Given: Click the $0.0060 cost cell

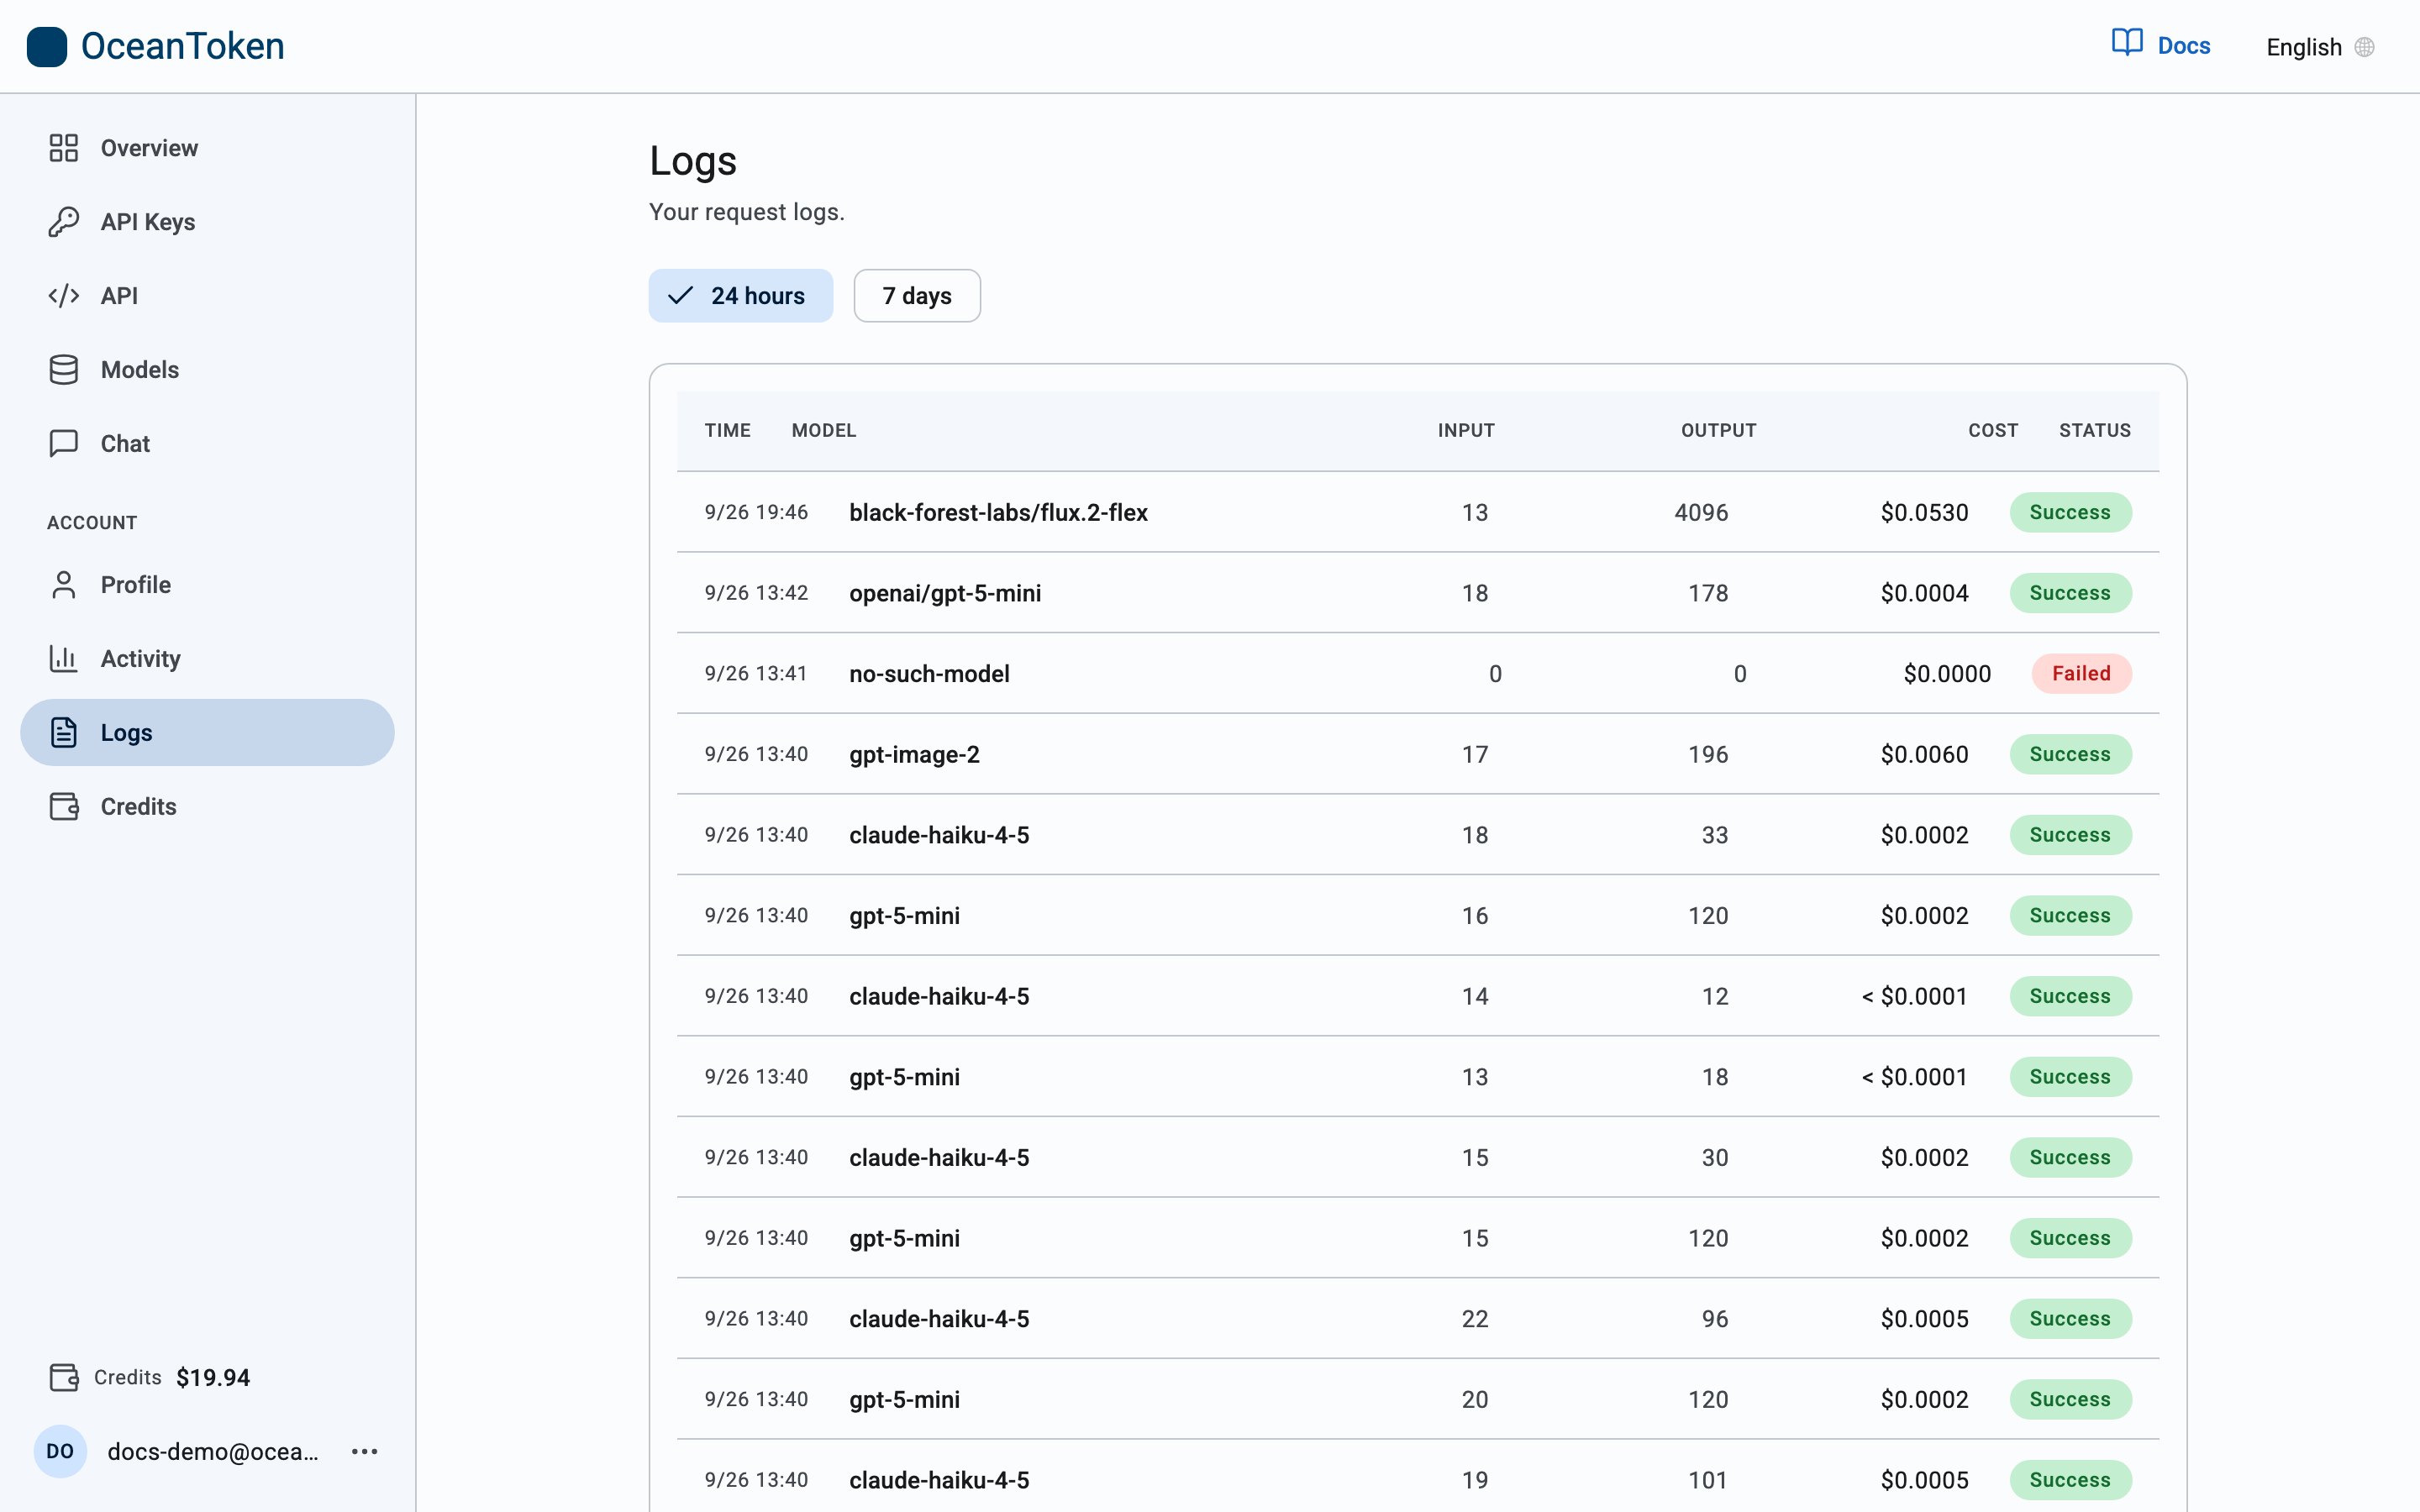Looking at the screenshot, I should tap(1924, 755).
